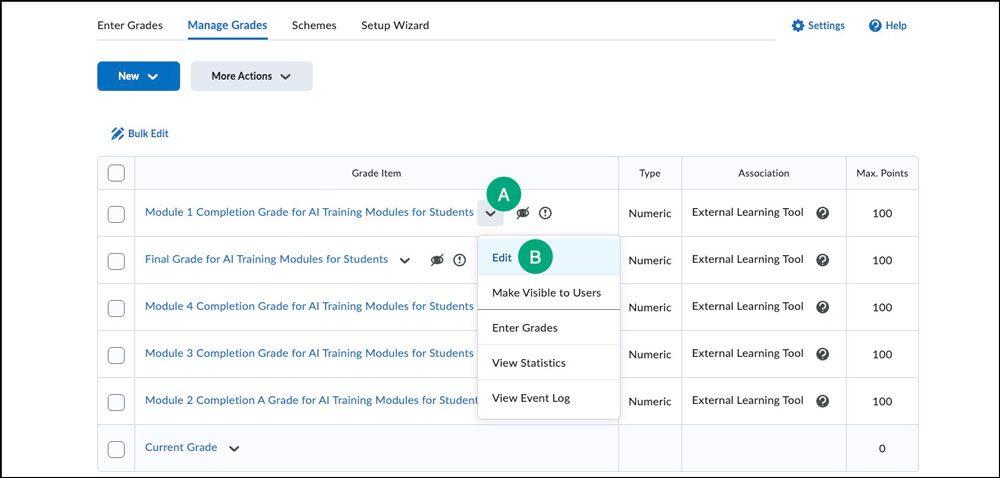Open Module 2 Completion A Grade link
Viewport: 1000px width, 478px height.
(311, 401)
